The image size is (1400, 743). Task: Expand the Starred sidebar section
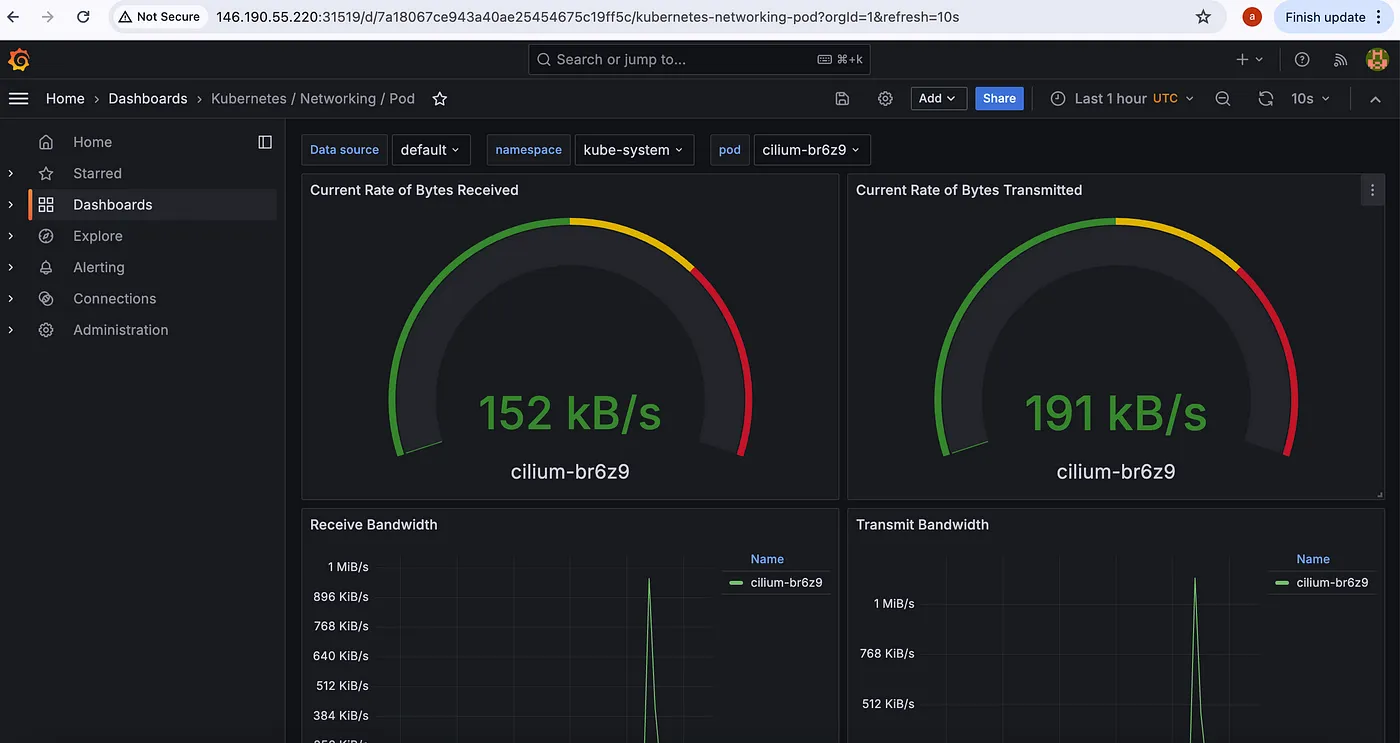click(11, 173)
